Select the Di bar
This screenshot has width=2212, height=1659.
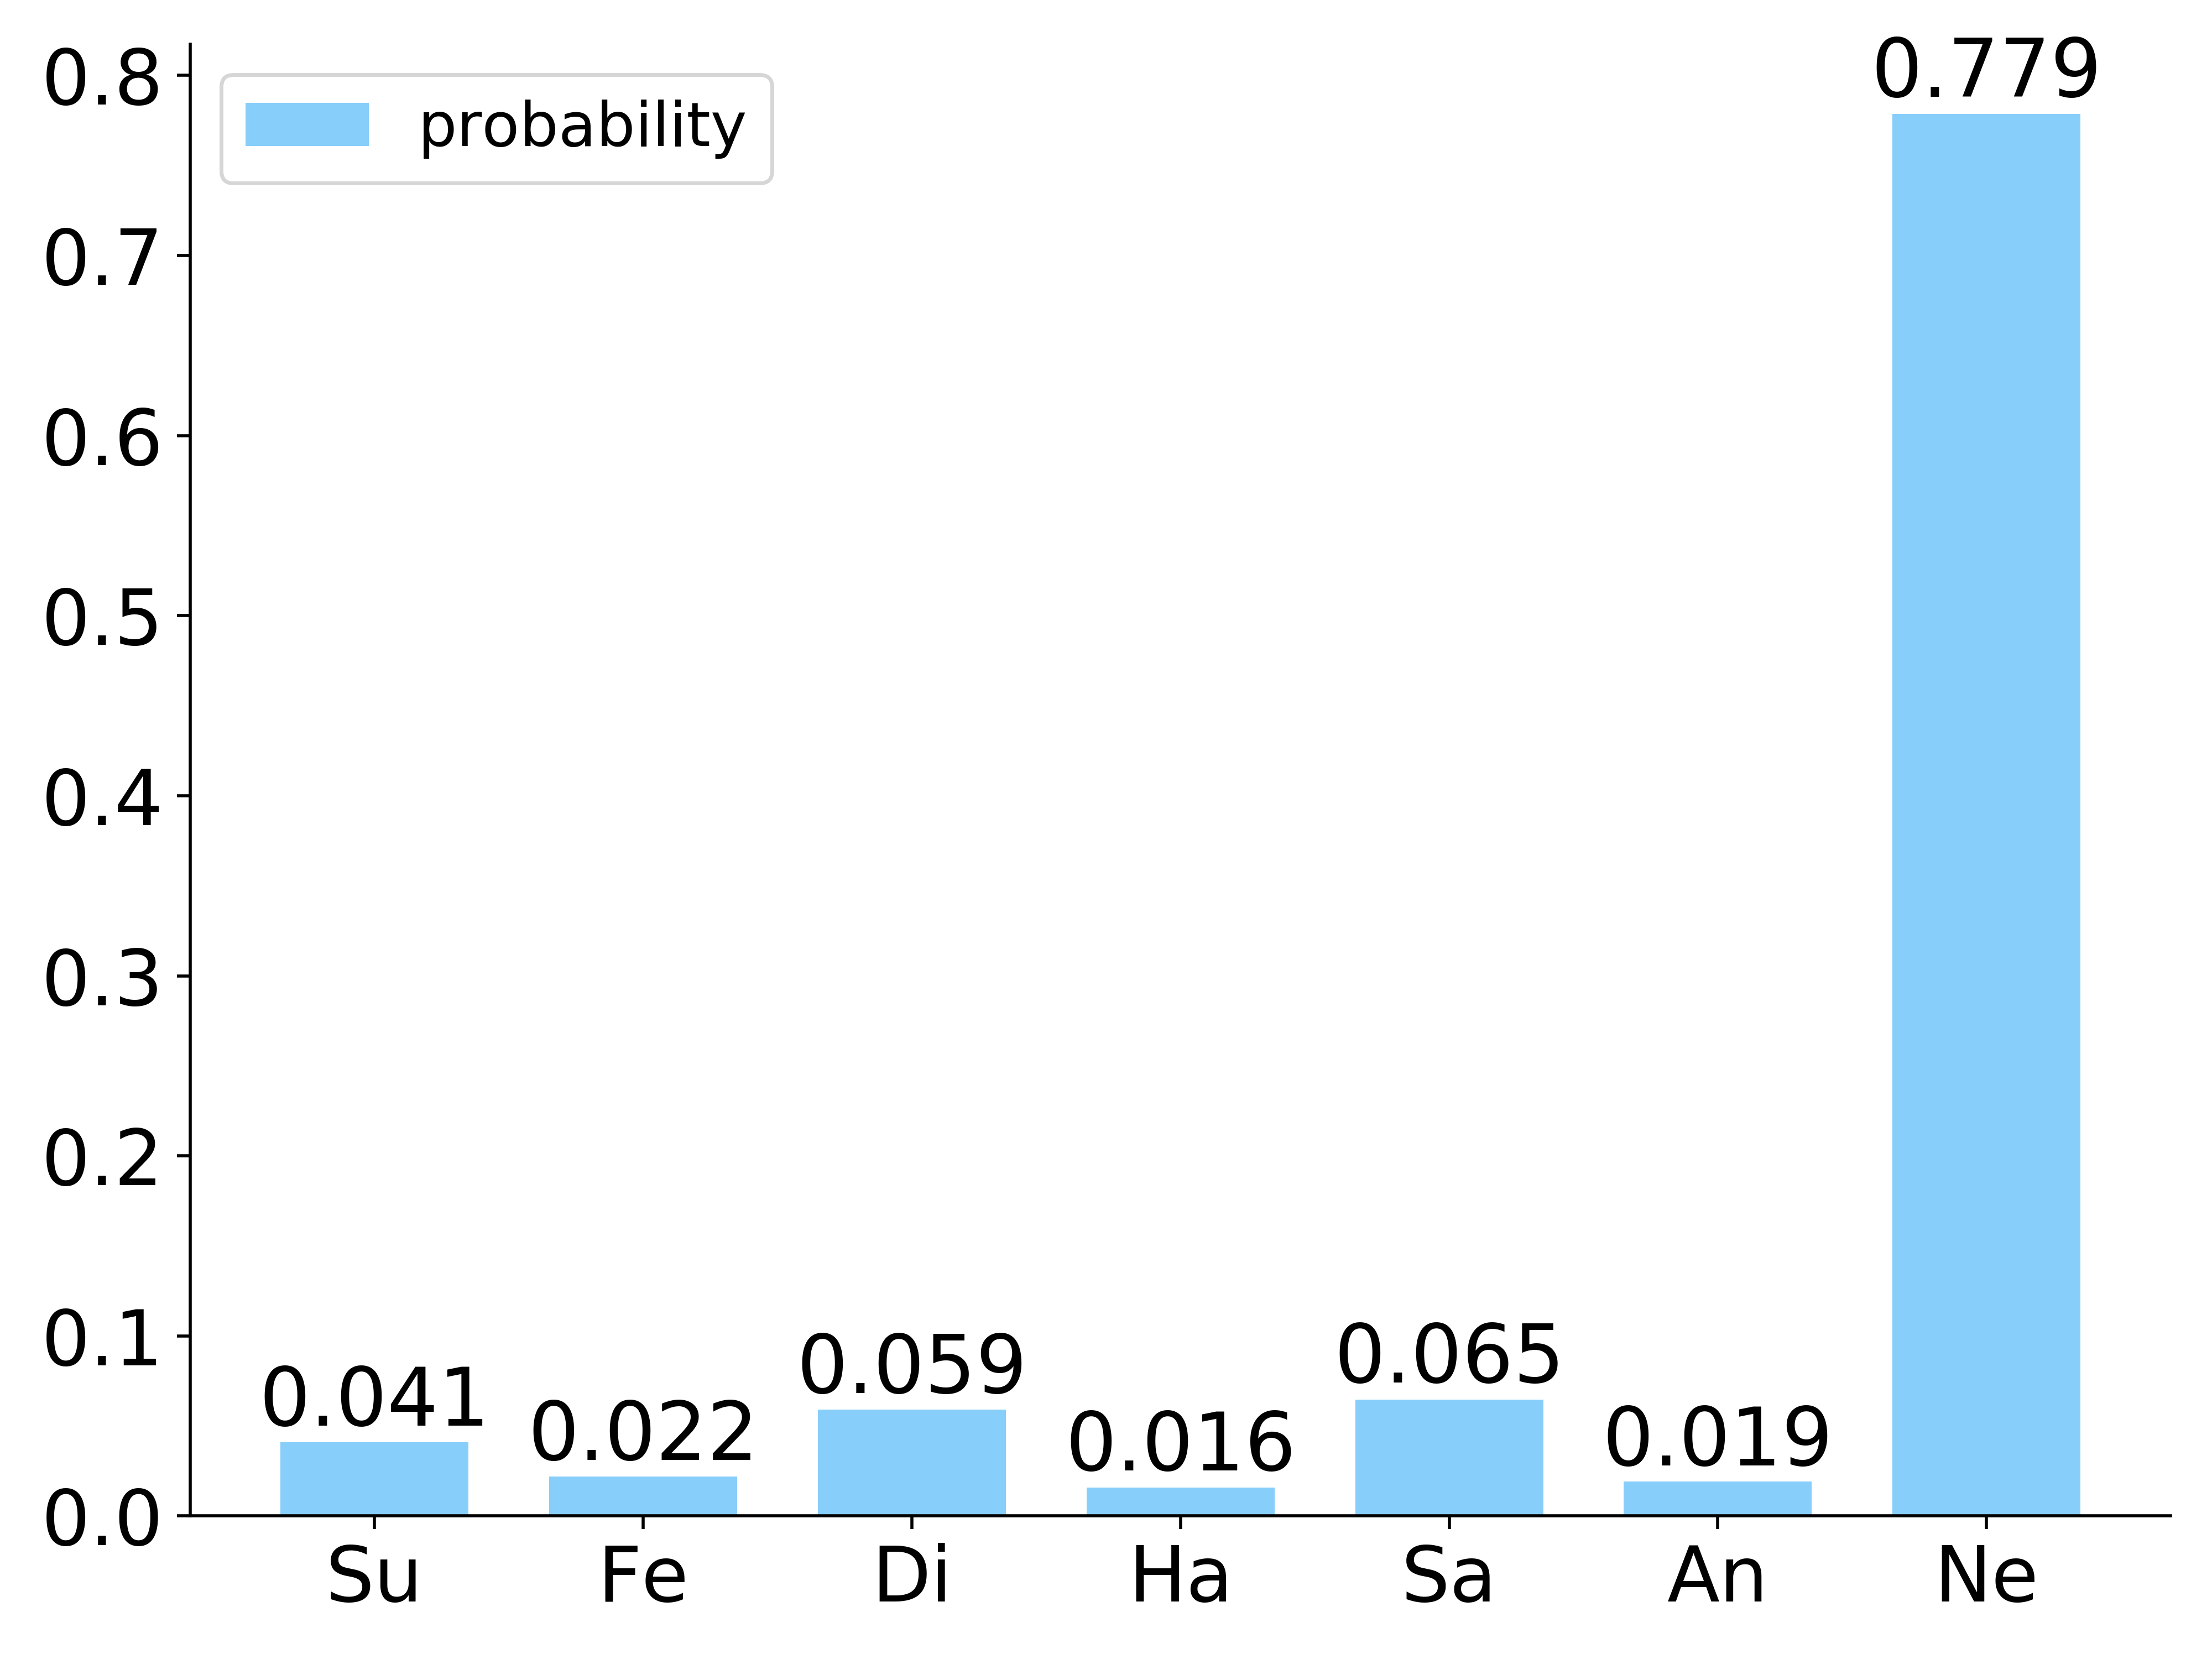pyautogui.click(x=911, y=1462)
